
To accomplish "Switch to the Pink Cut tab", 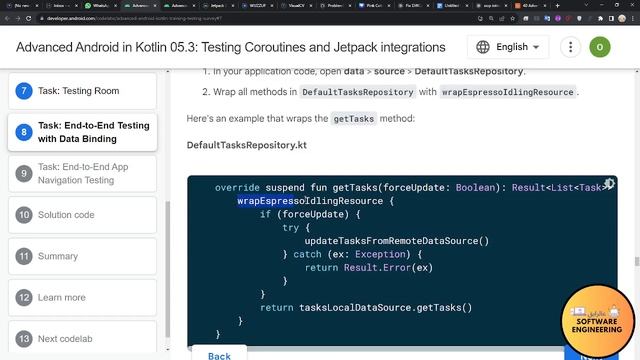I will click(374, 6).
